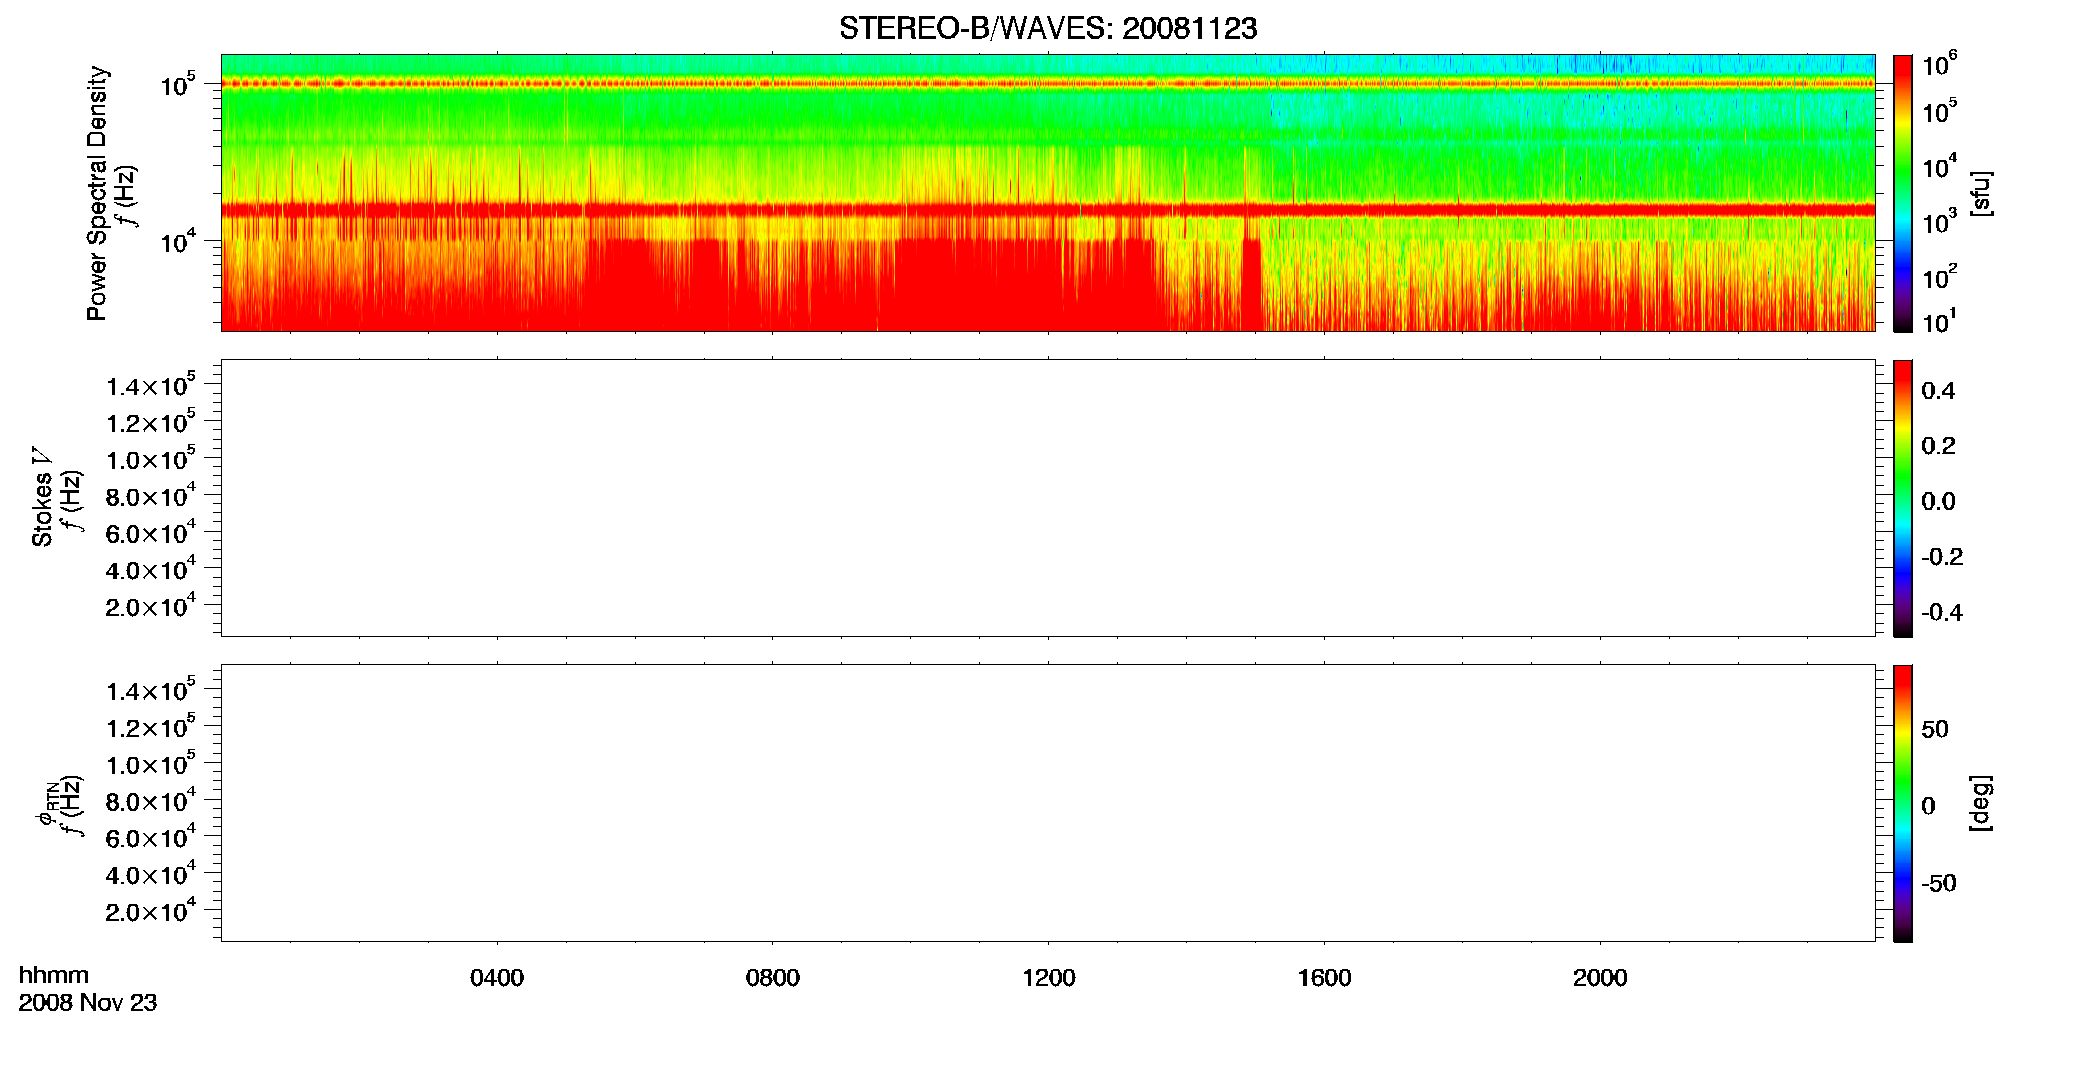Viewport: 2096px width, 1080px height.
Task: Click the hhmm time format label
Action: pyautogui.click(x=54, y=975)
